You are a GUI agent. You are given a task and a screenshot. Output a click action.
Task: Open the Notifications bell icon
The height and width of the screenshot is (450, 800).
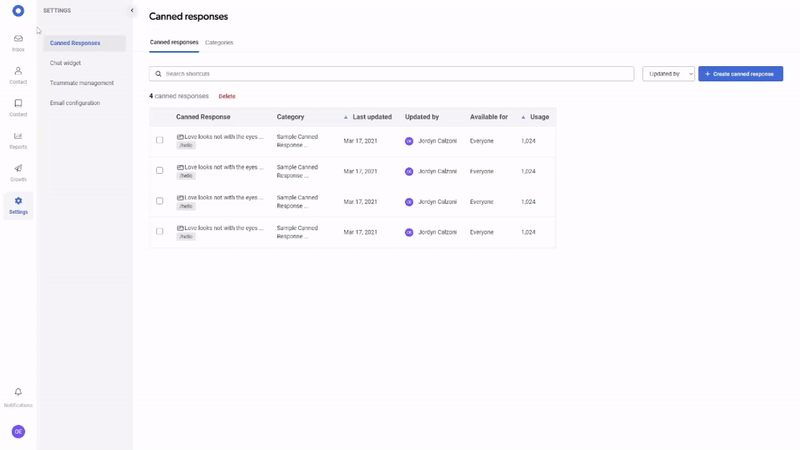[18, 392]
